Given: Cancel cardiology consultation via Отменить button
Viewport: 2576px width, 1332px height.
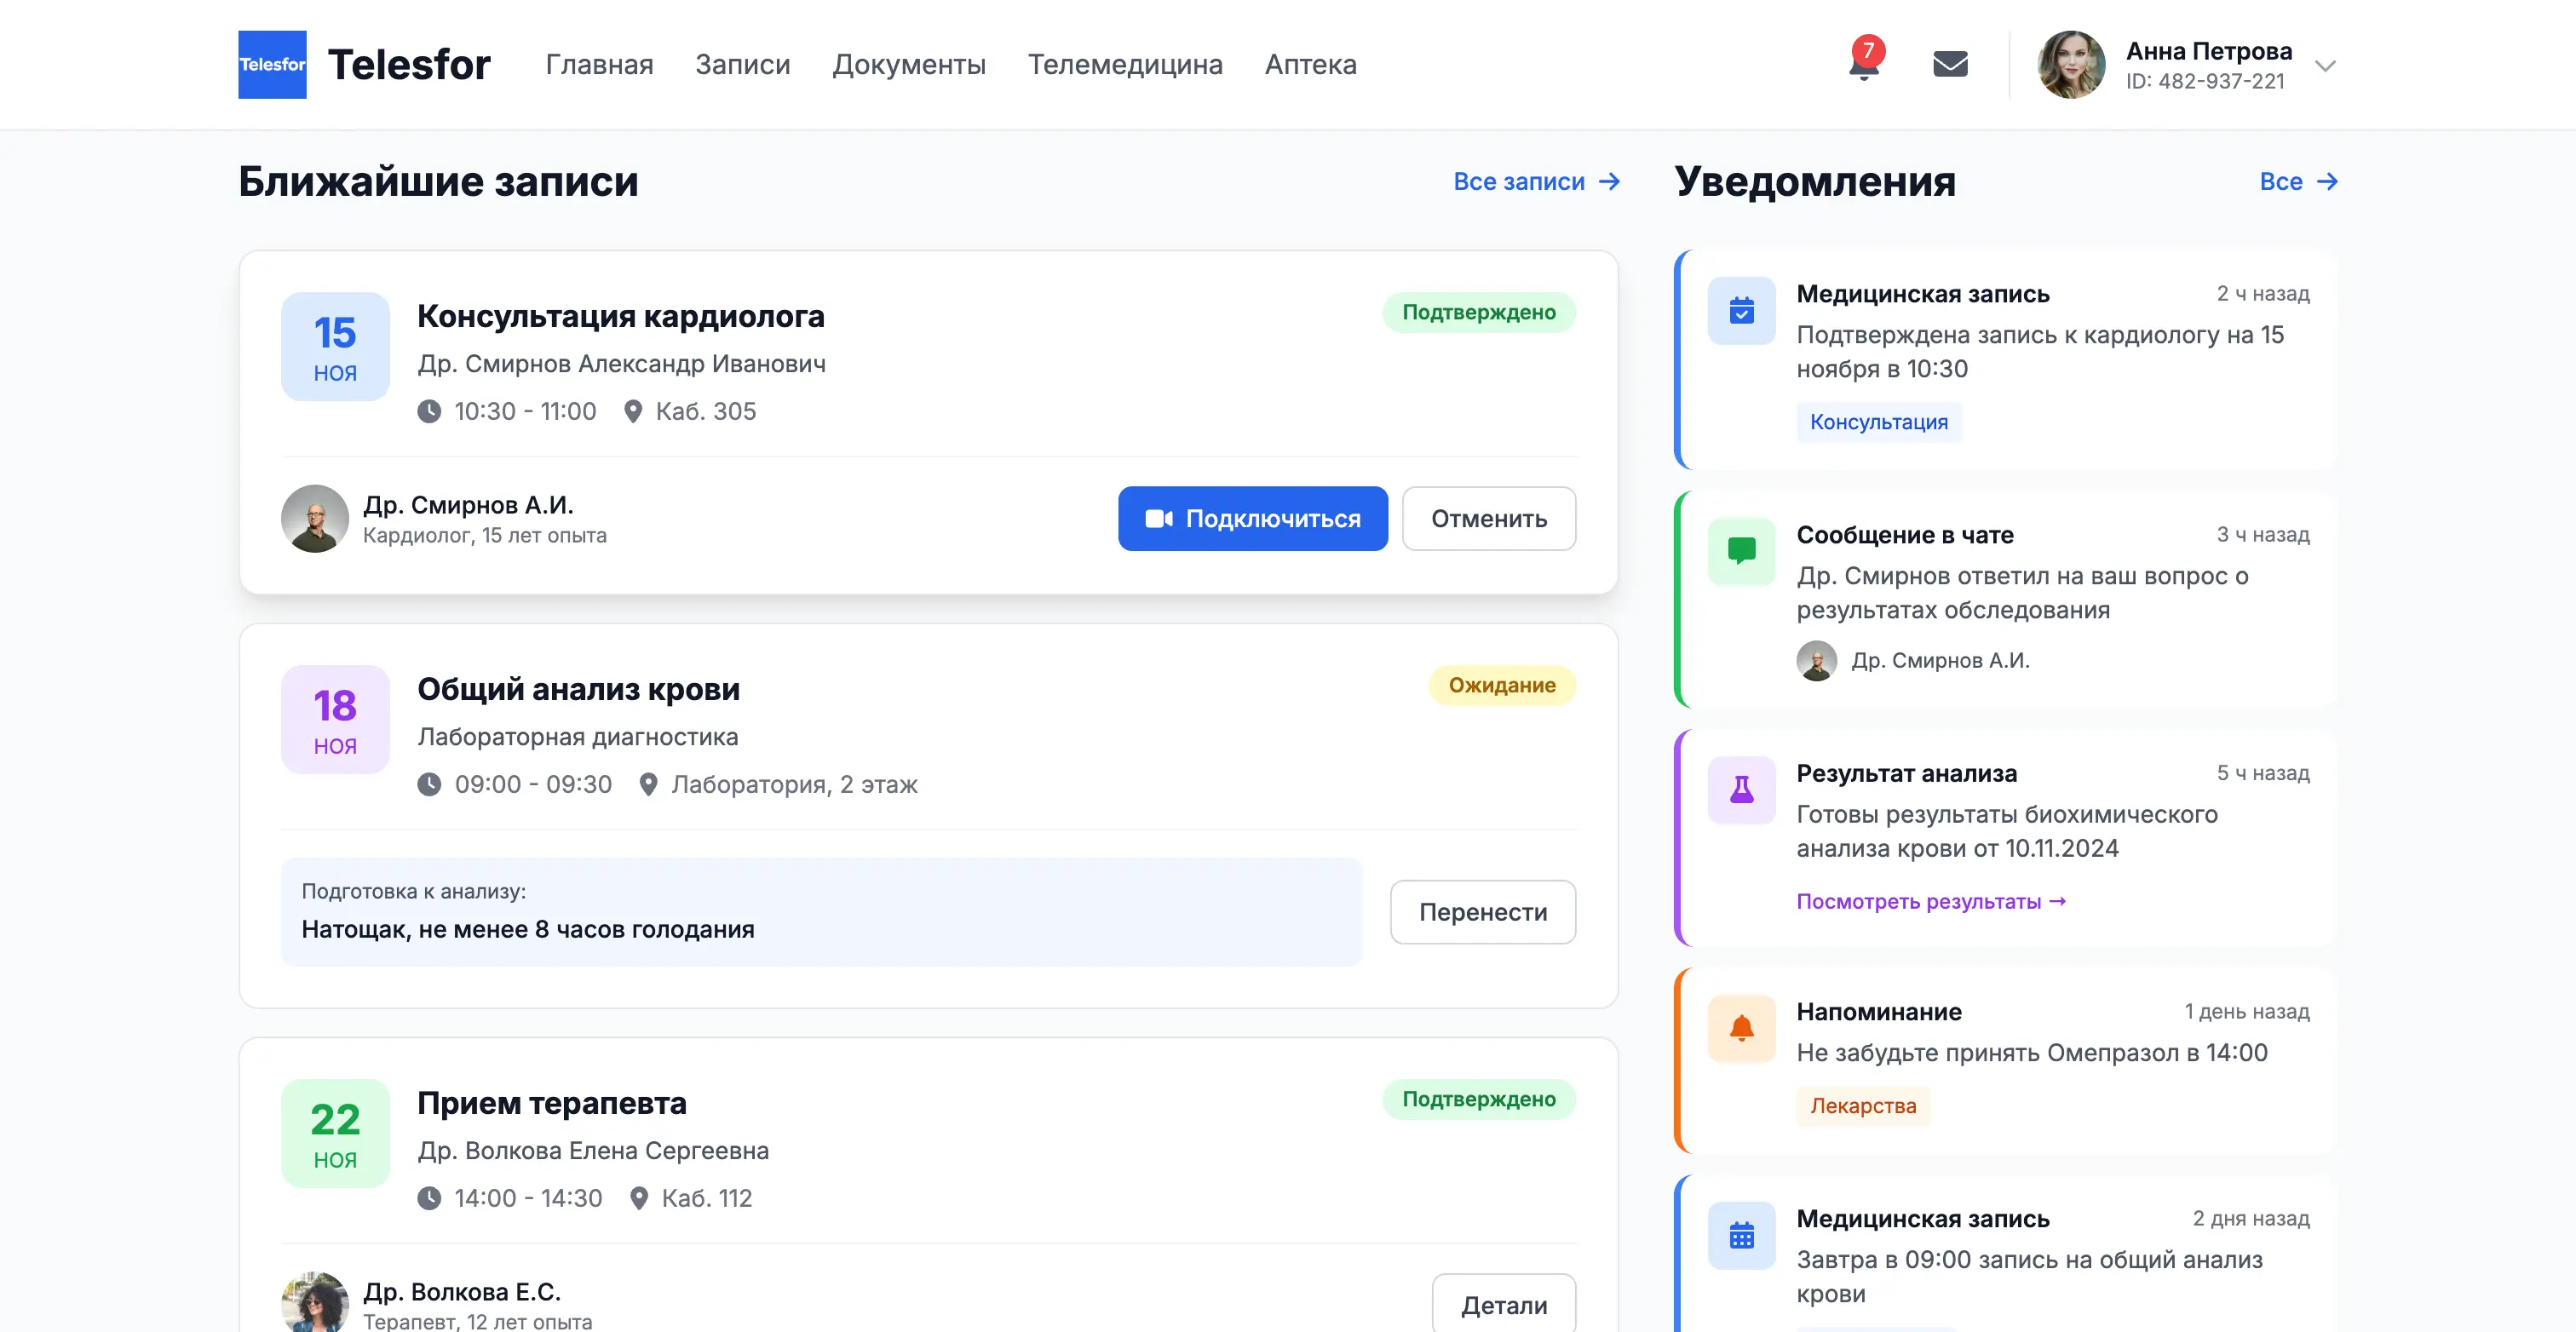Looking at the screenshot, I should point(1489,518).
